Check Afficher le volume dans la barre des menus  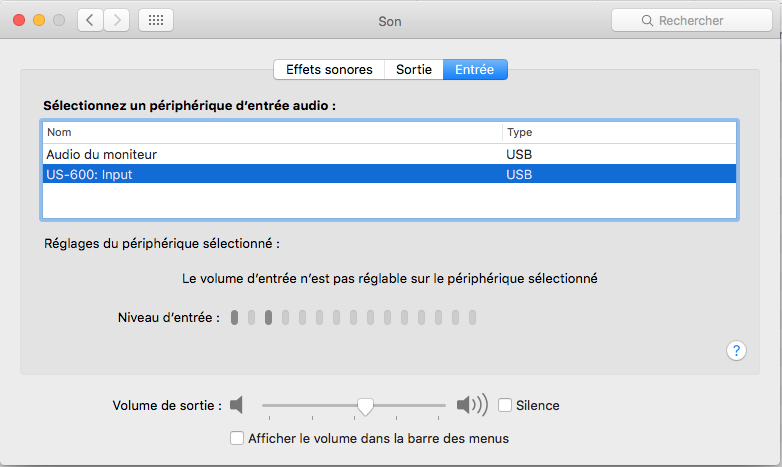click(237, 438)
